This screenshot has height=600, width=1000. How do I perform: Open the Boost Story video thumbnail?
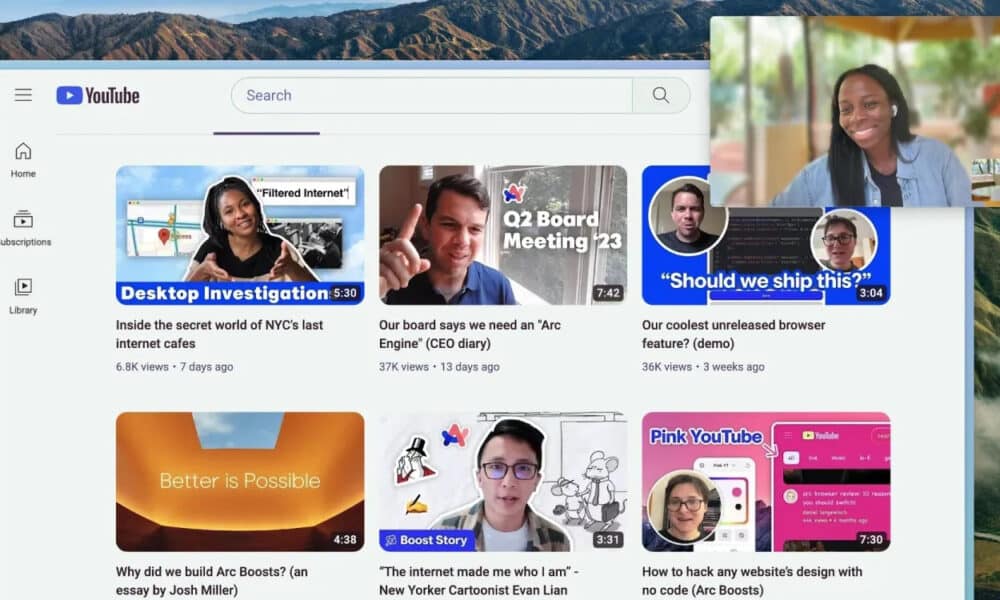point(503,481)
